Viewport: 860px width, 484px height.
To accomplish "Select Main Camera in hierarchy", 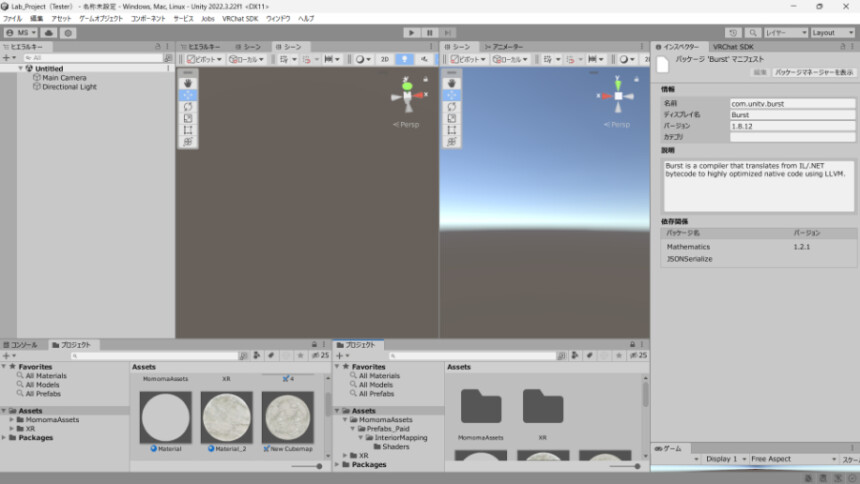I will tap(64, 78).
